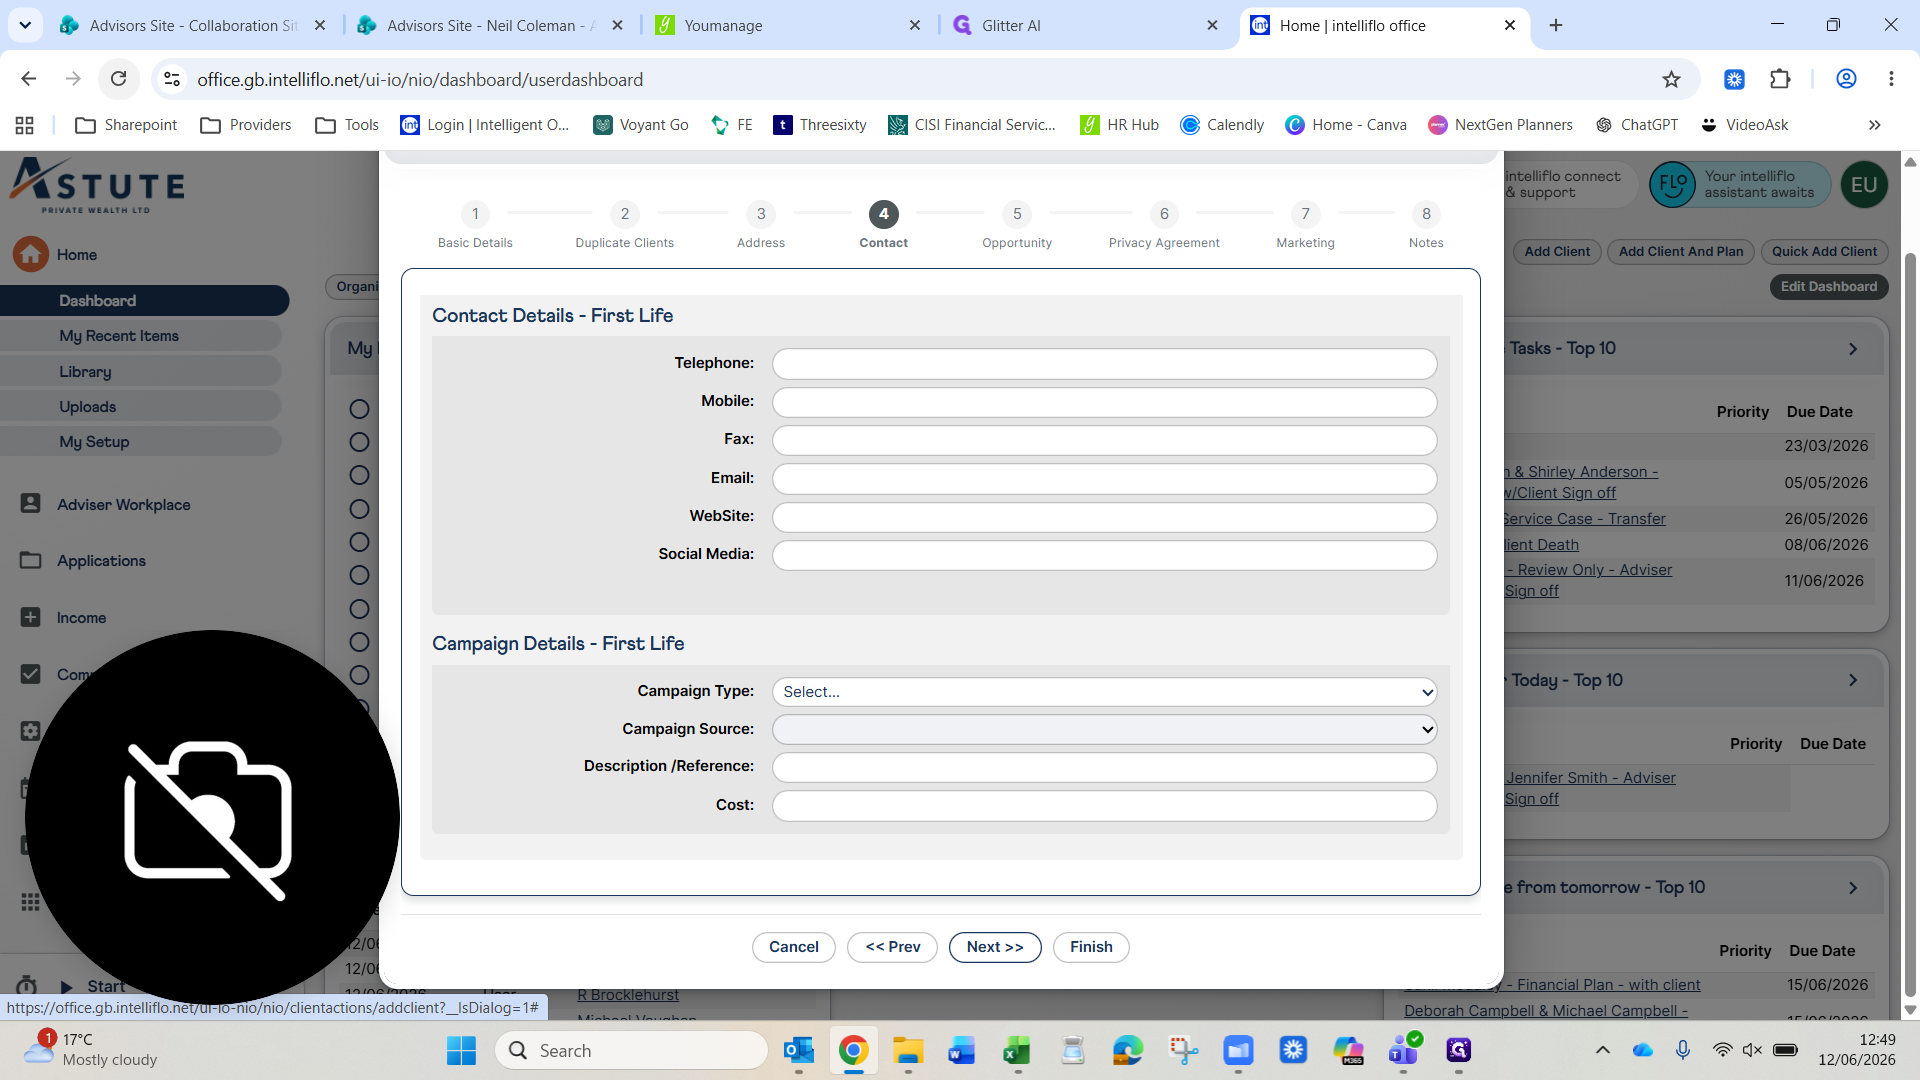Open the Providers bookmark folder

[x=245, y=125]
